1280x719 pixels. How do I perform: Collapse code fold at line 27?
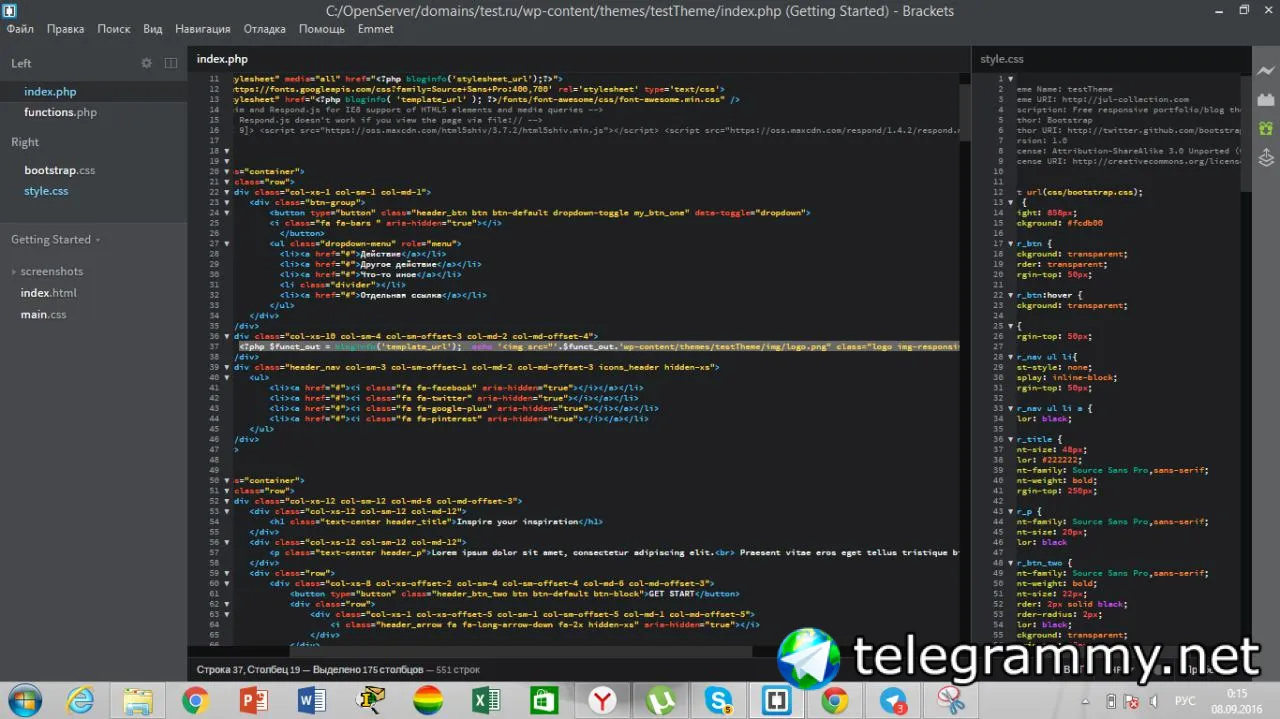click(x=227, y=244)
